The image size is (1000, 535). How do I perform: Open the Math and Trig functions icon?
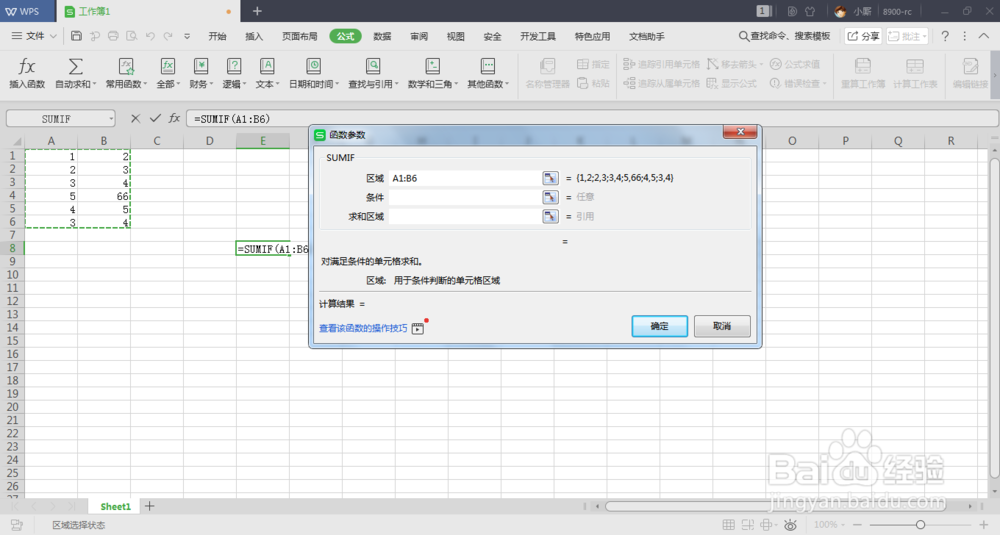point(432,66)
